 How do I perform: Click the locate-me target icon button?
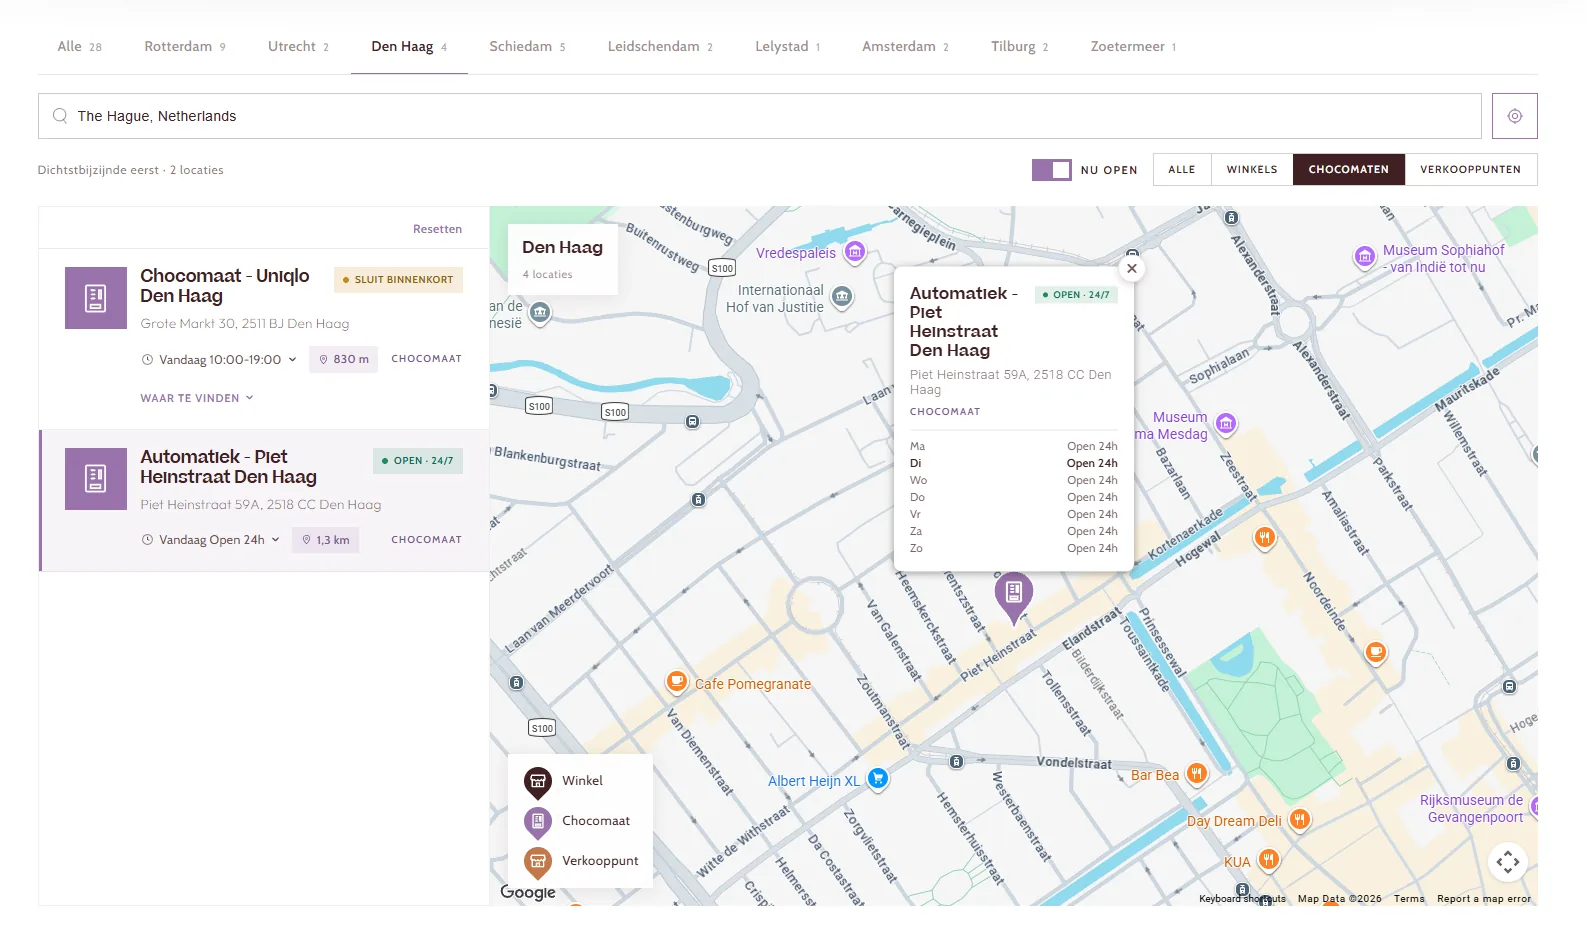[1514, 116]
